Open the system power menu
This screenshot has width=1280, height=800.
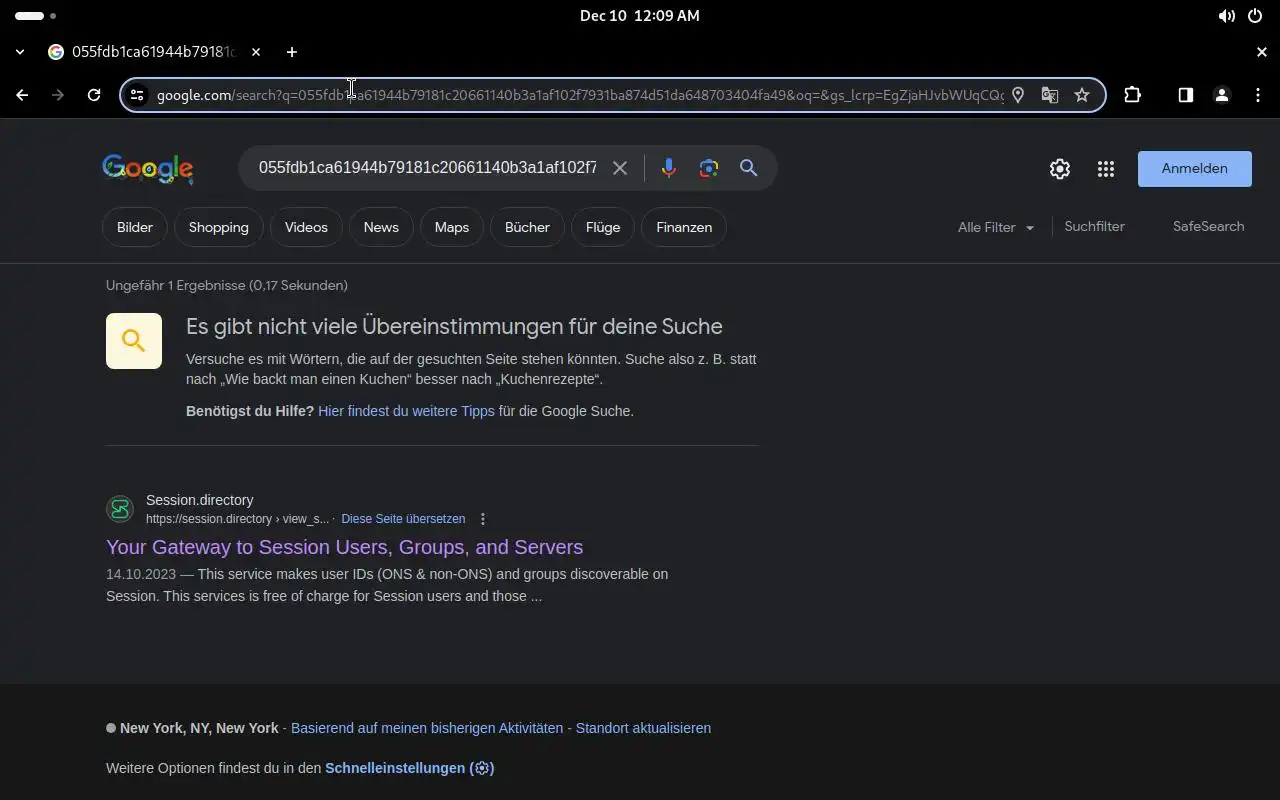pos(1255,16)
